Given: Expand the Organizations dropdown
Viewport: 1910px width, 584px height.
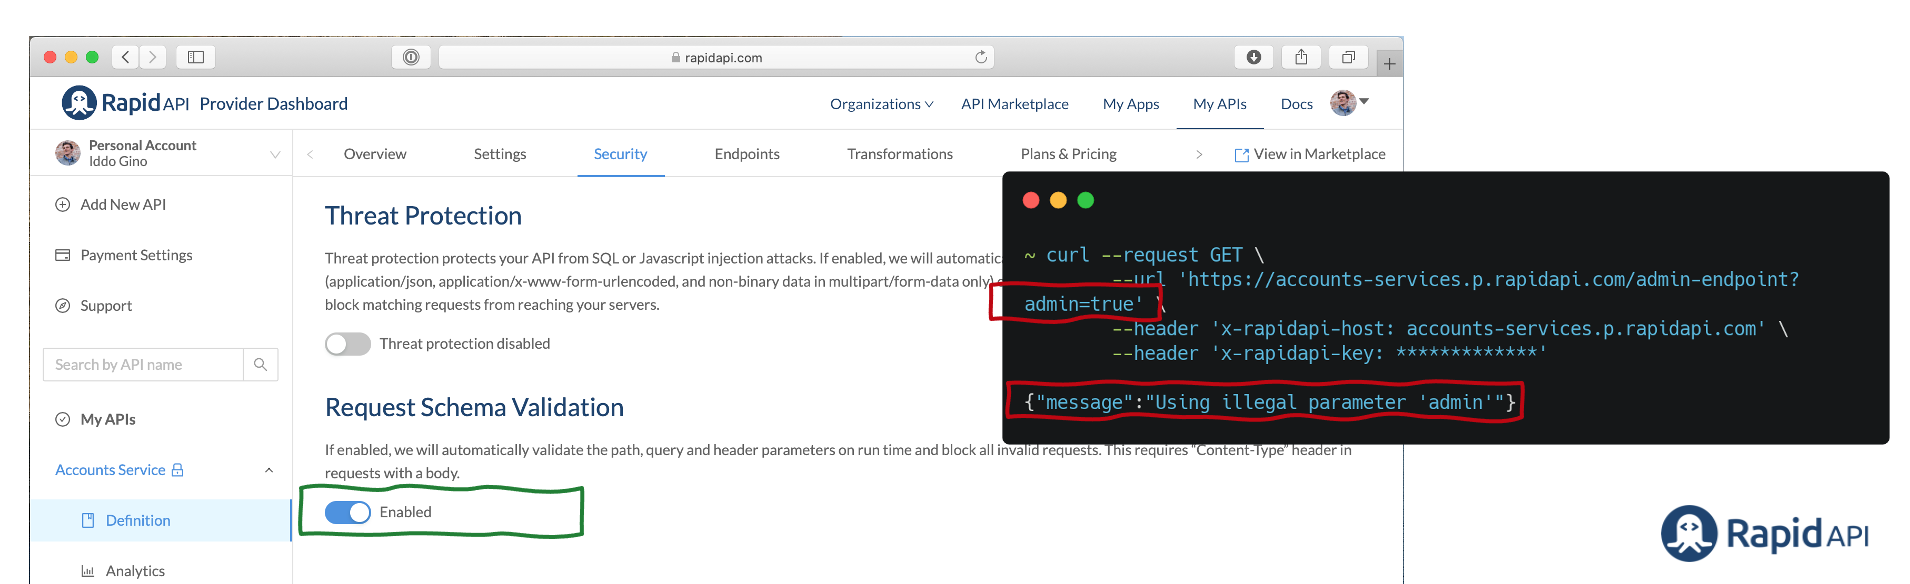Looking at the screenshot, I should (881, 104).
